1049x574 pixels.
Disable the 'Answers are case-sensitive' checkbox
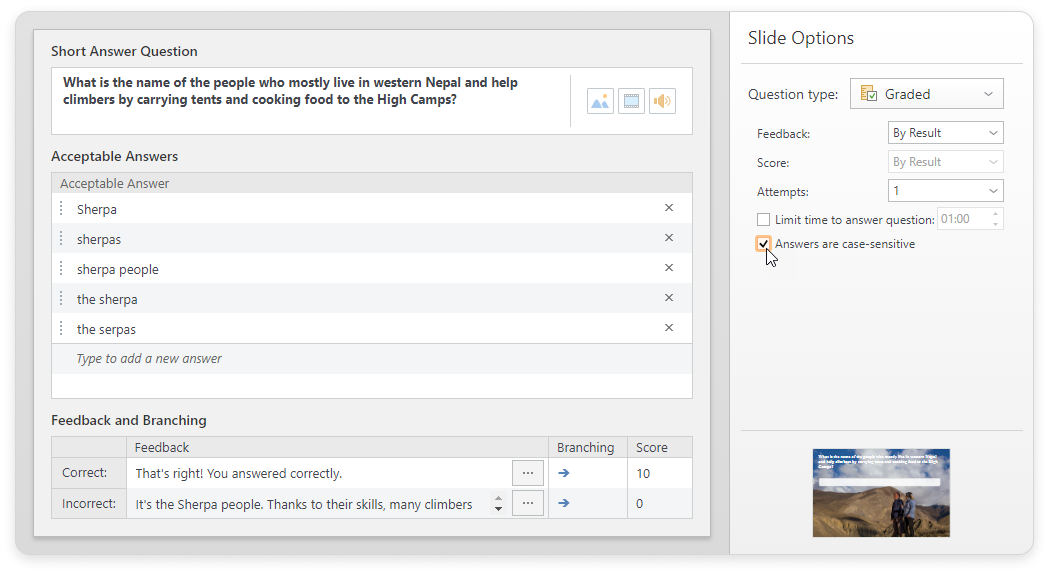click(764, 244)
